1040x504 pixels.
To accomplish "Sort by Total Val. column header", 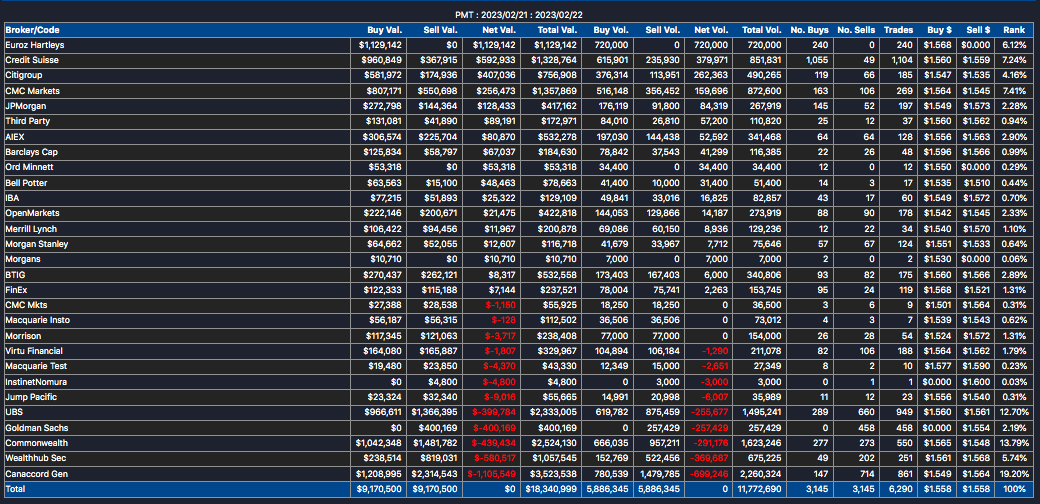I will click(x=558, y=30).
